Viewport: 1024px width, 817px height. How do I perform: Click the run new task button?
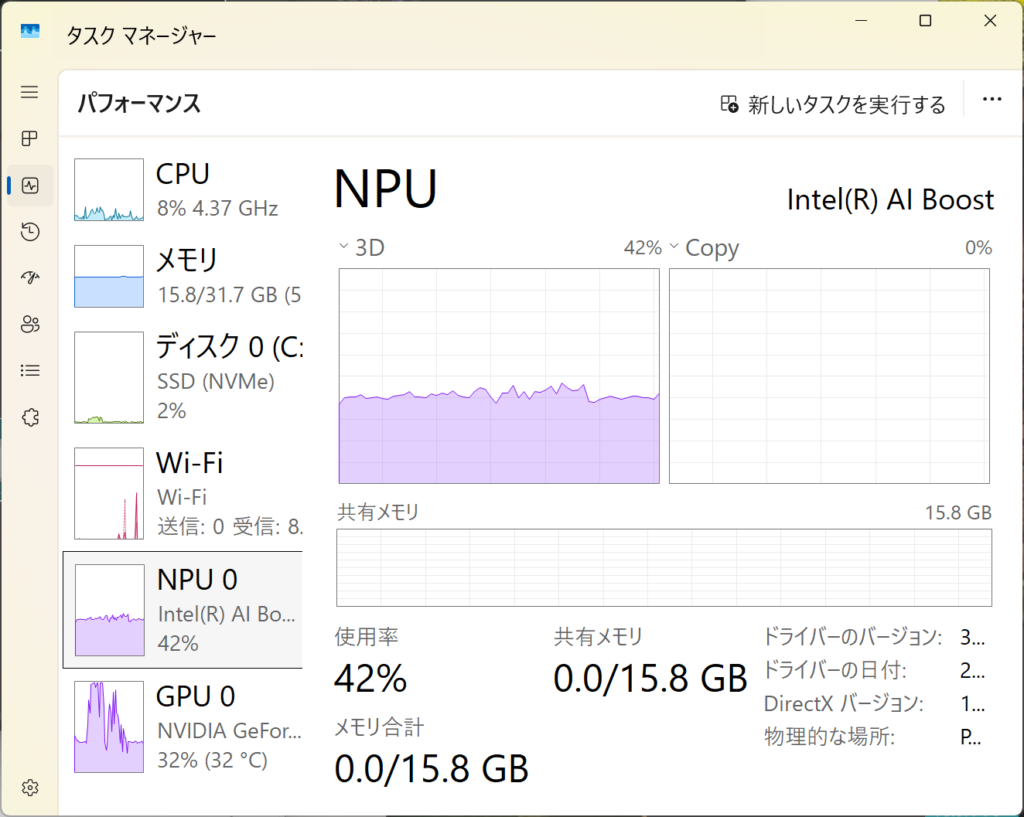833,105
